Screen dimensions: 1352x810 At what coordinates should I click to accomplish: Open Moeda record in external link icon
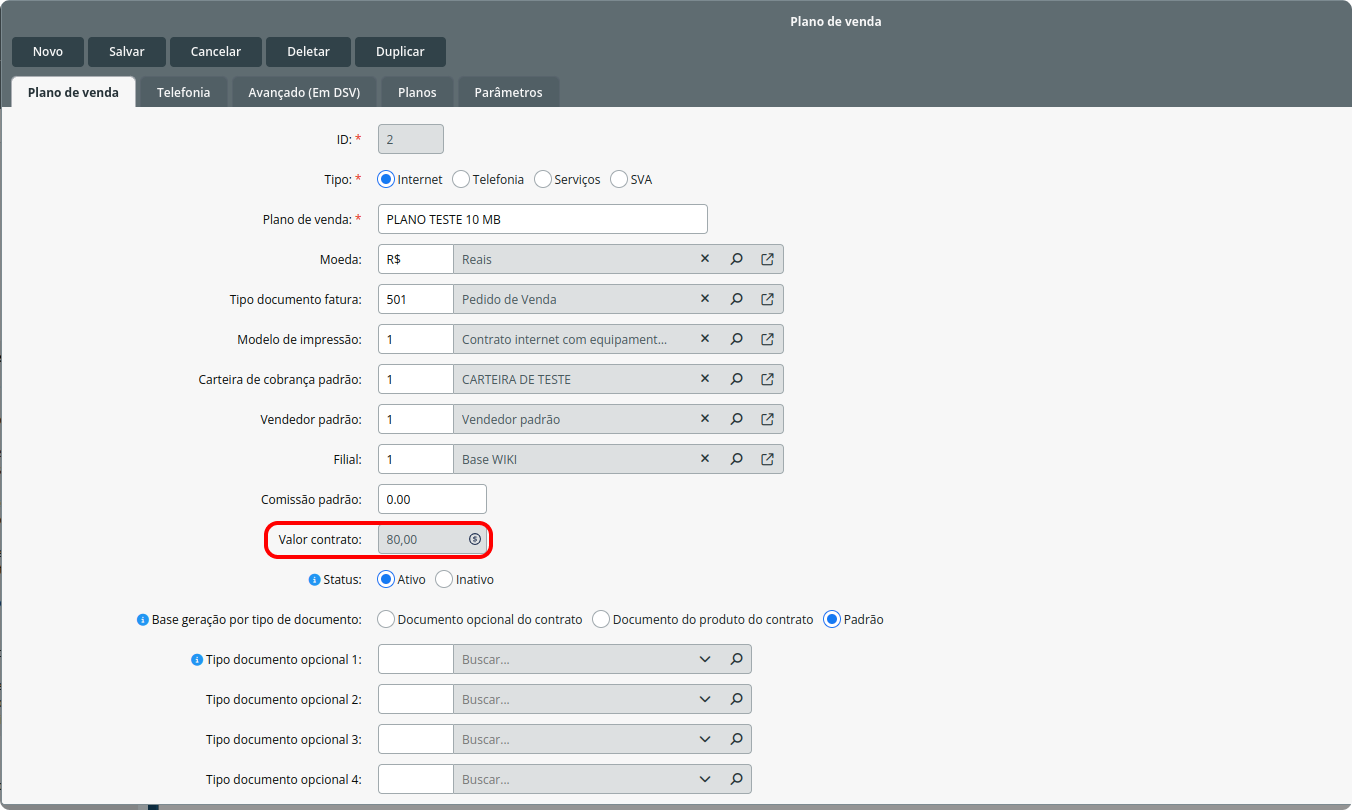click(x=767, y=259)
